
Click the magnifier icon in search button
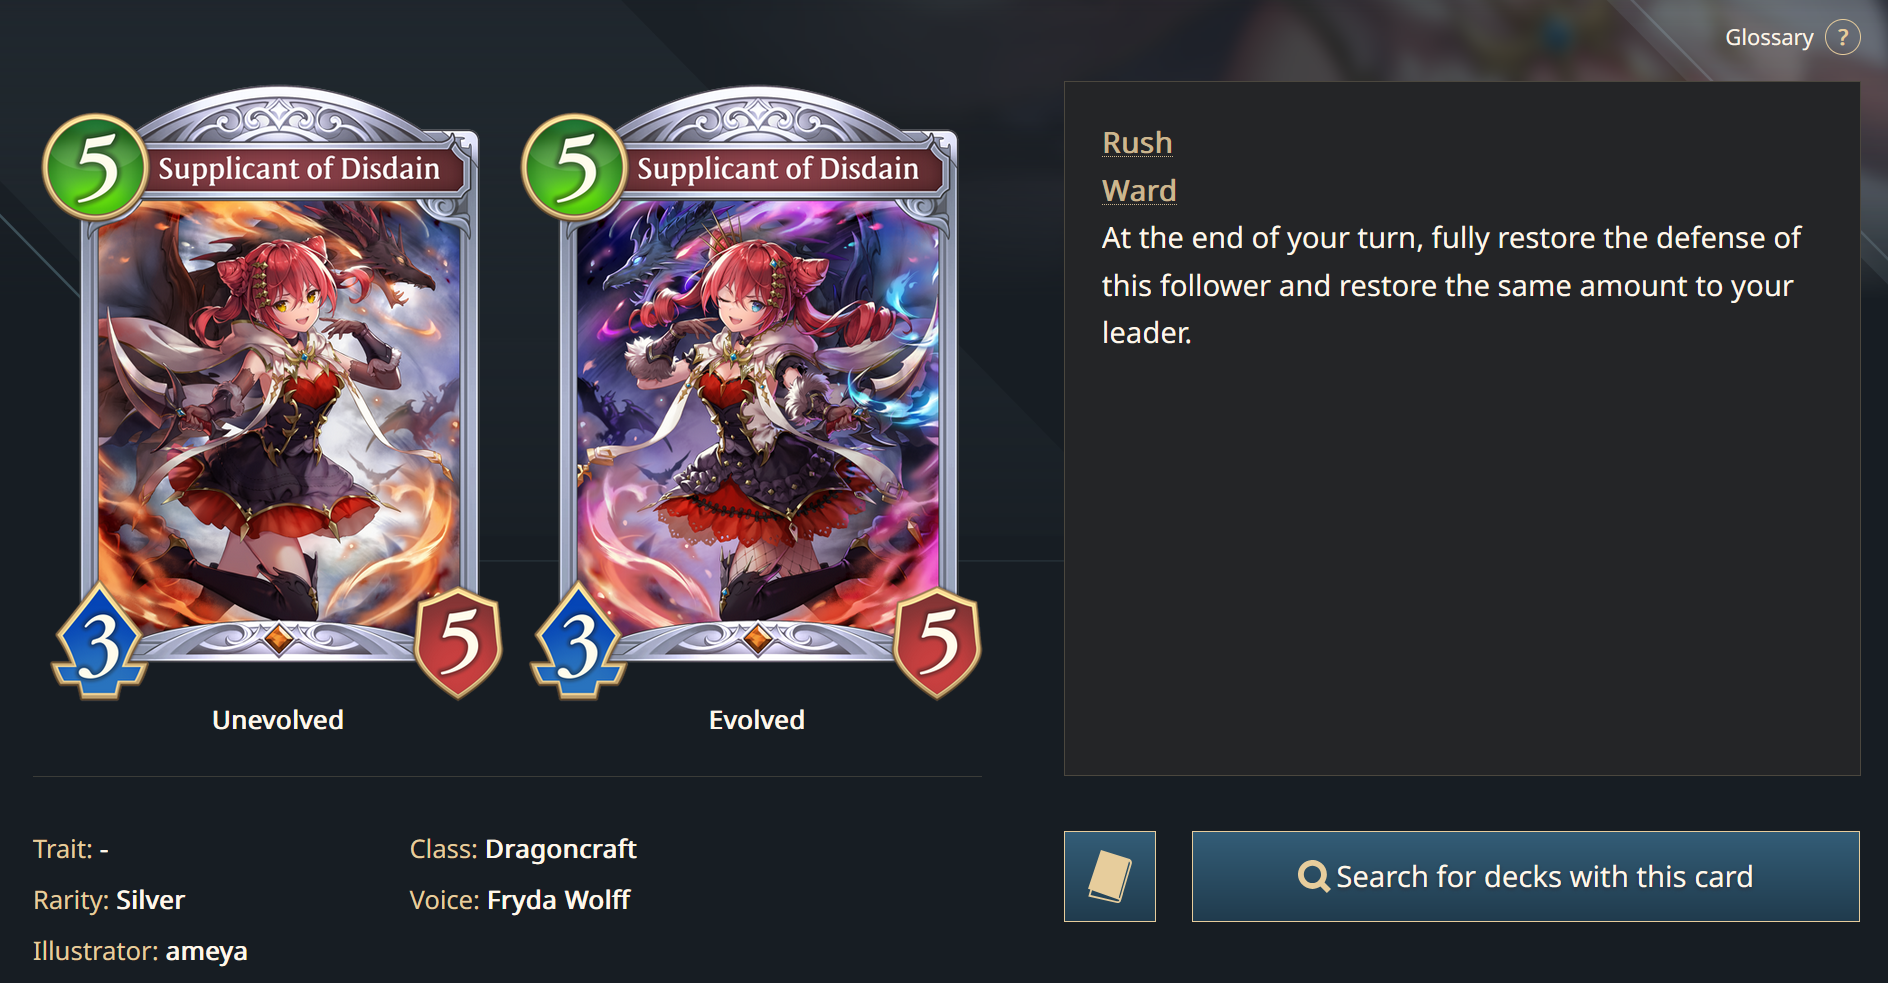1313,877
